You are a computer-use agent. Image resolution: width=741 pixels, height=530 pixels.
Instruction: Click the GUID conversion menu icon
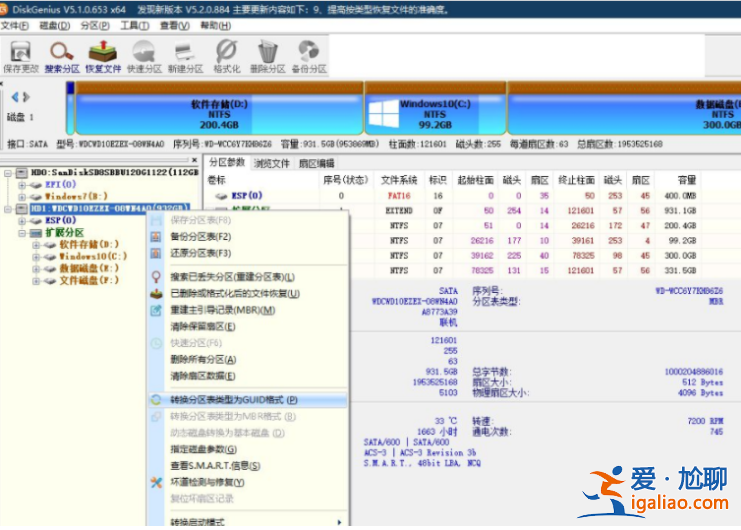(156, 400)
